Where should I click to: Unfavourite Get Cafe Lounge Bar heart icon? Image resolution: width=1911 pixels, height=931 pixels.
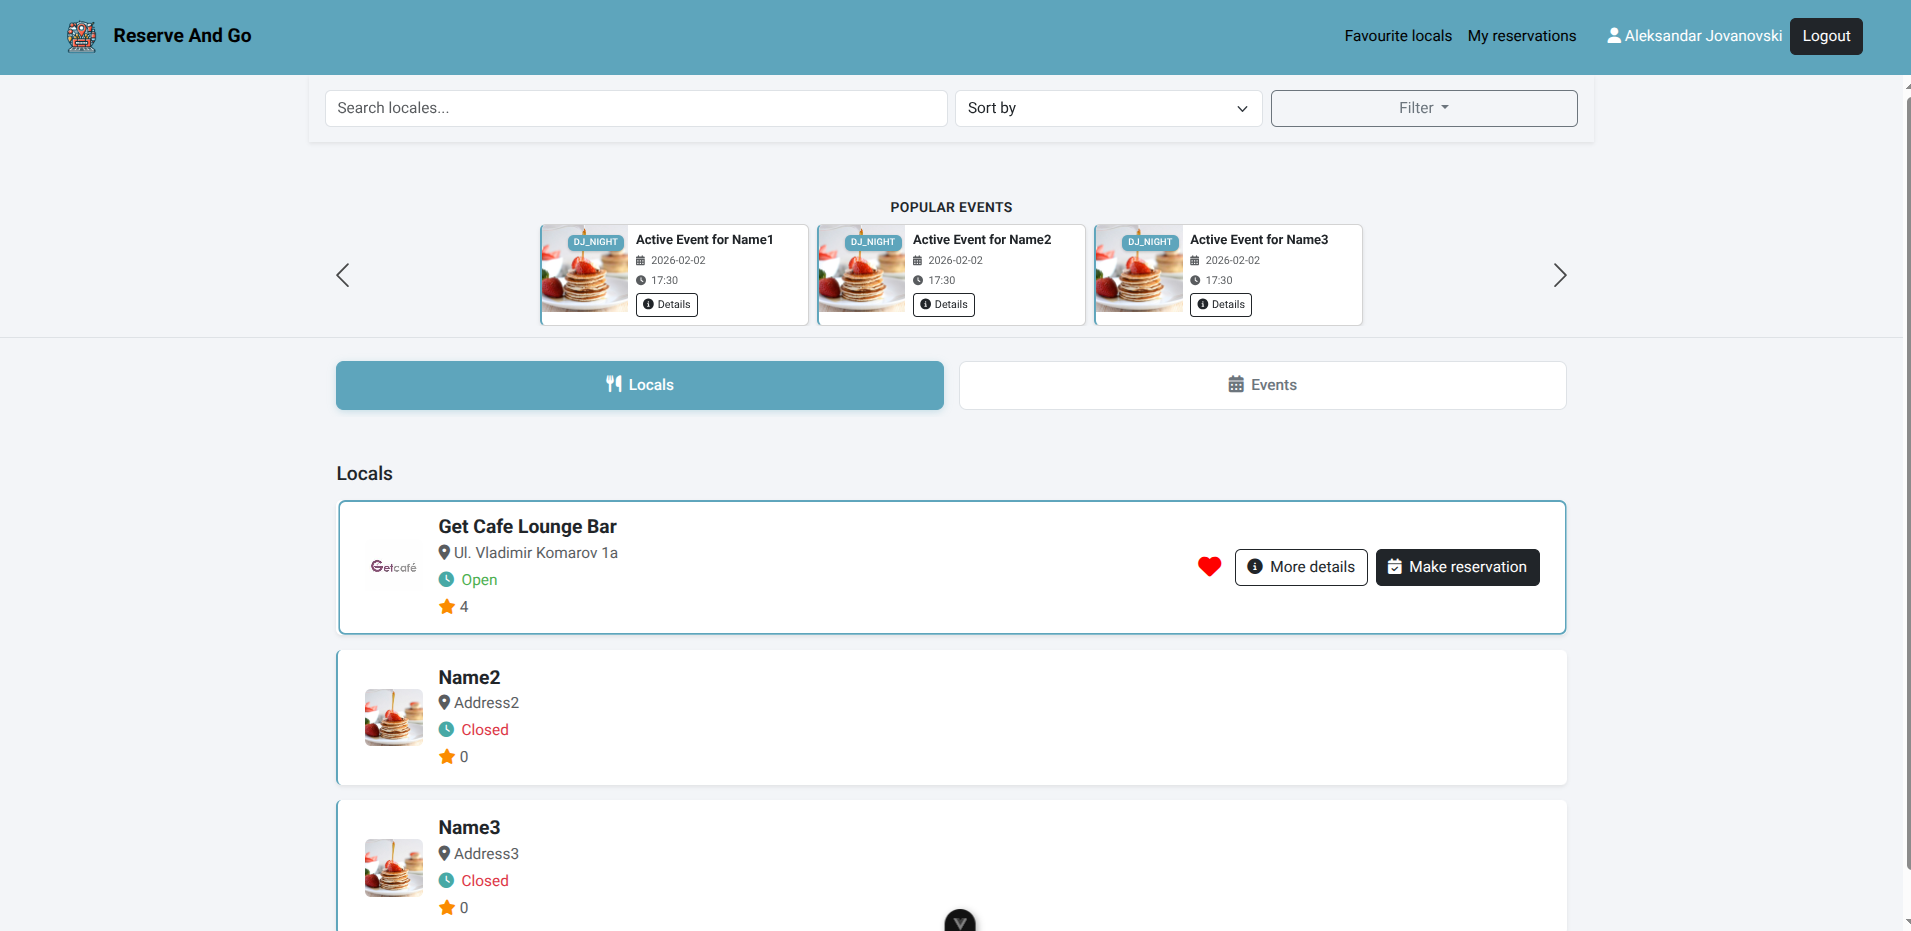(1209, 567)
